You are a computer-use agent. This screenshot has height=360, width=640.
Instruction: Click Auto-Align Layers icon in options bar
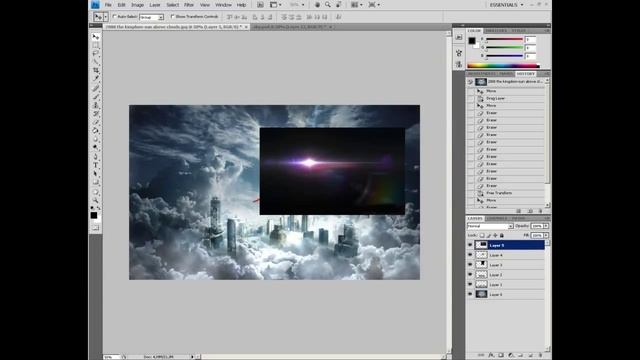(x=338, y=17)
